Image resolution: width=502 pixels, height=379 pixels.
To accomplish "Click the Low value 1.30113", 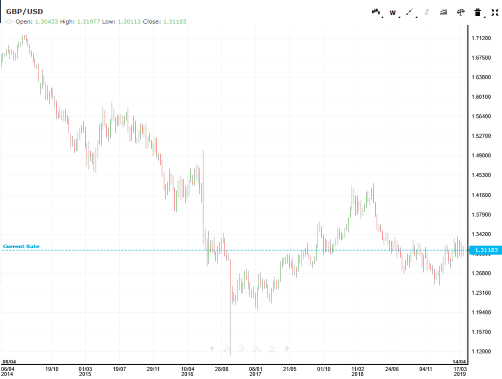I will (x=129, y=22).
